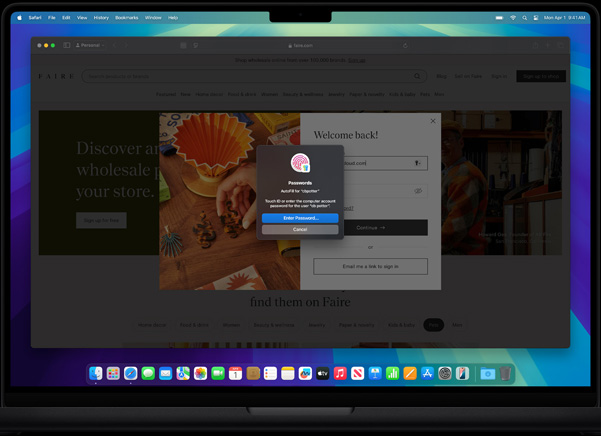
Task: Open the Blog link
Action: [x=441, y=76]
